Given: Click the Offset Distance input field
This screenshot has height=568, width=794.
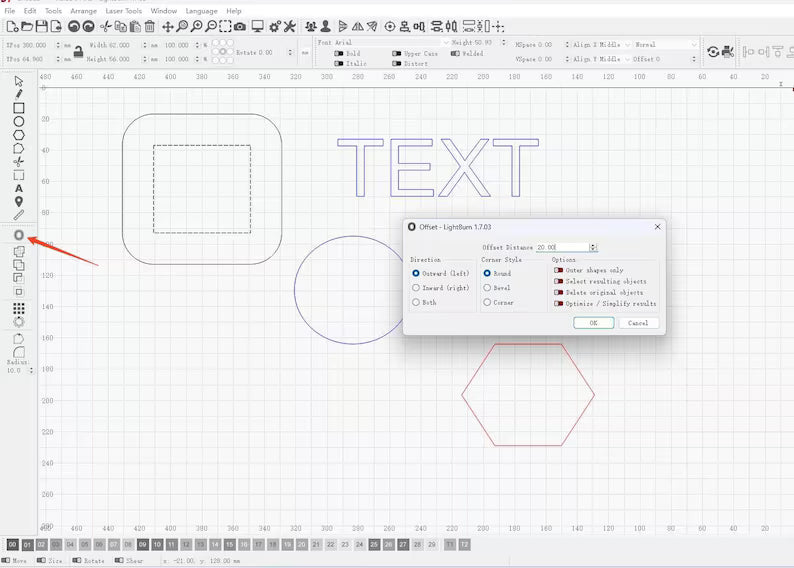Looking at the screenshot, I should pos(562,247).
